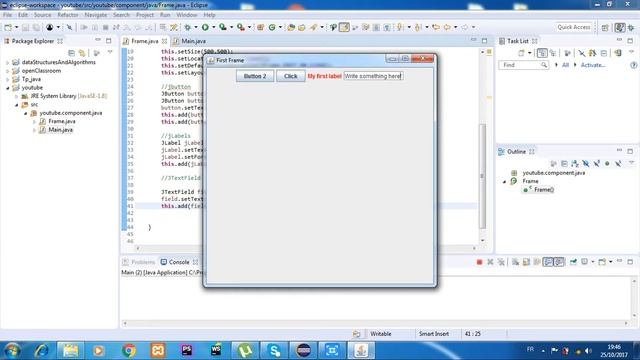This screenshot has width=640, height=360.
Task: Open the Window menu
Action: click(x=187, y=15)
